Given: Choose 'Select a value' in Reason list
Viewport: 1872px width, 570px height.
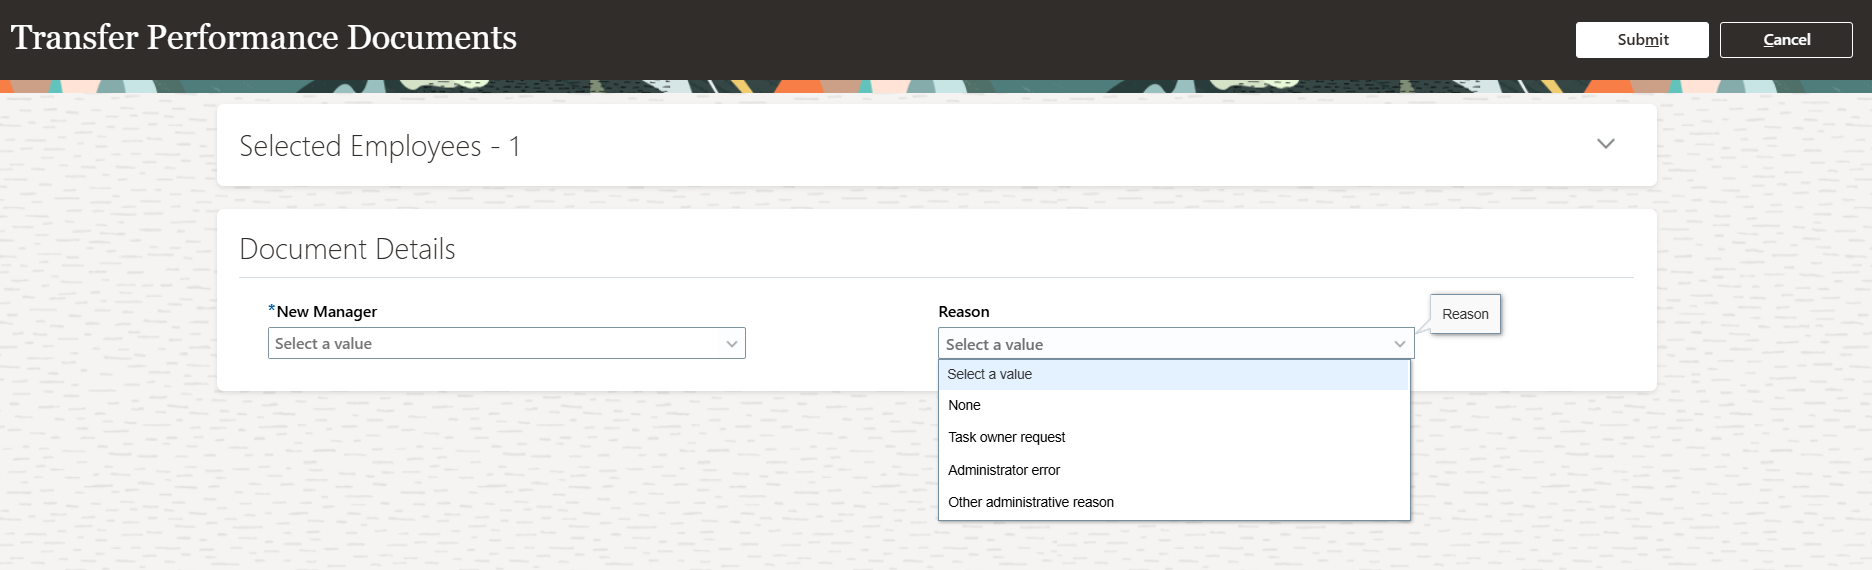Looking at the screenshot, I should coord(1174,374).
